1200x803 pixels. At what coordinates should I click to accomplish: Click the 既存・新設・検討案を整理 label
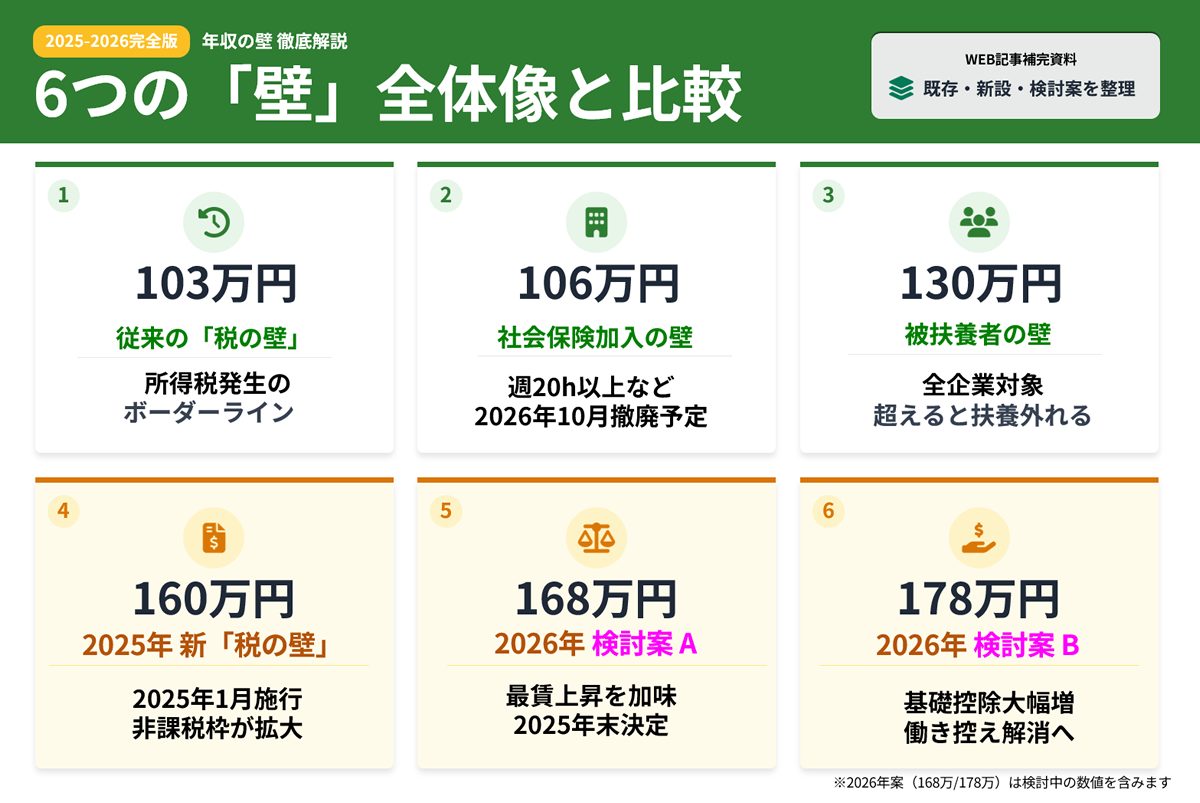1029,89
